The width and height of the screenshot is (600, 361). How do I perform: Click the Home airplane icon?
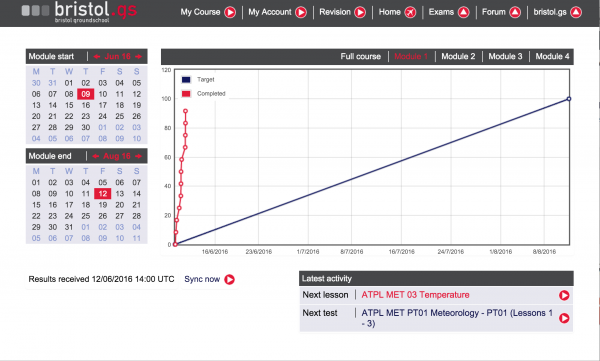[410, 12]
